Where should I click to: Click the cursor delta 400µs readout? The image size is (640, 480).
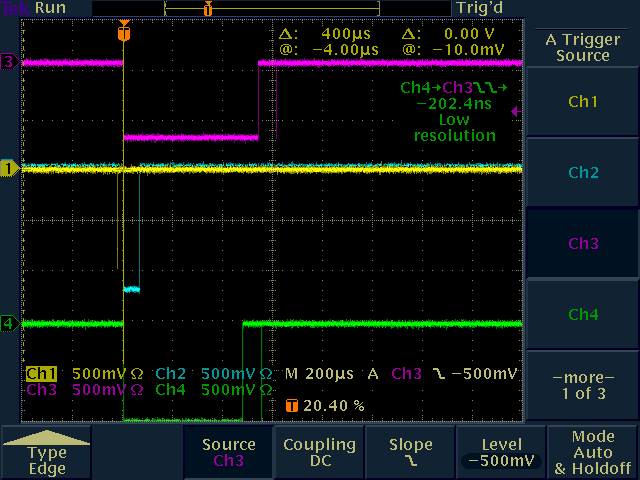325,33
